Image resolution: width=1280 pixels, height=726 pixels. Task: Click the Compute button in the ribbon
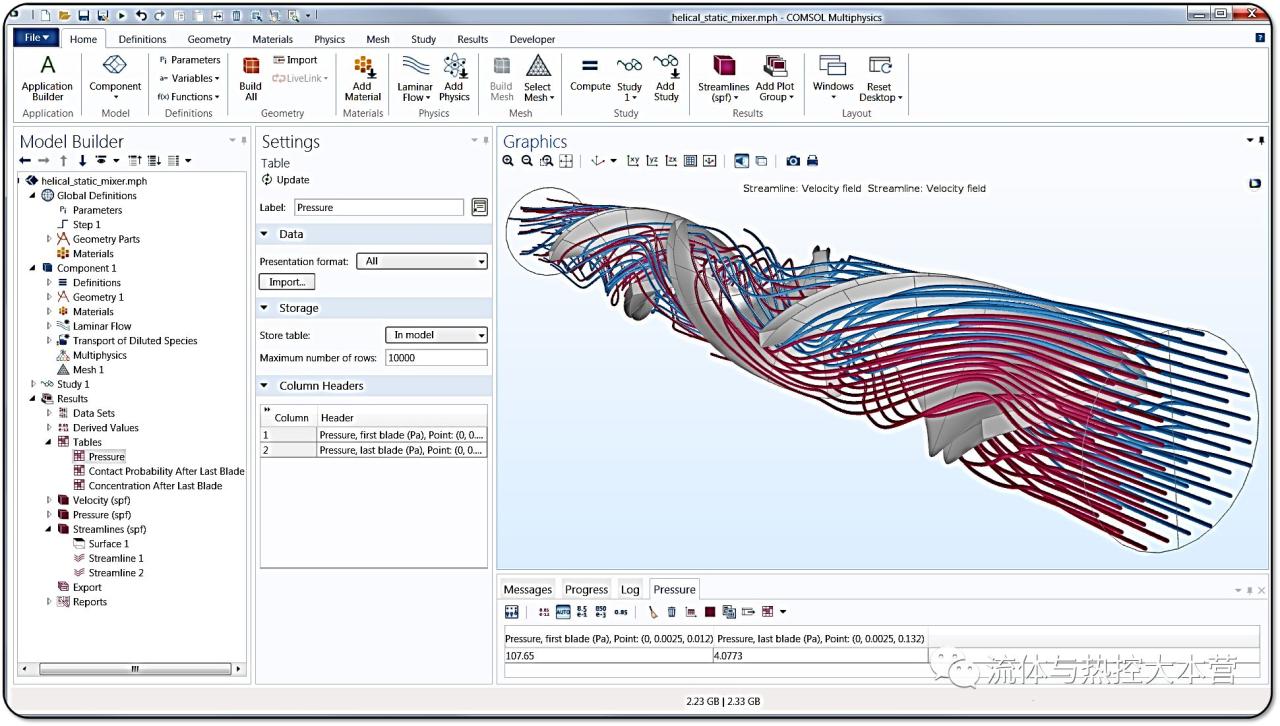coord(590,74)
